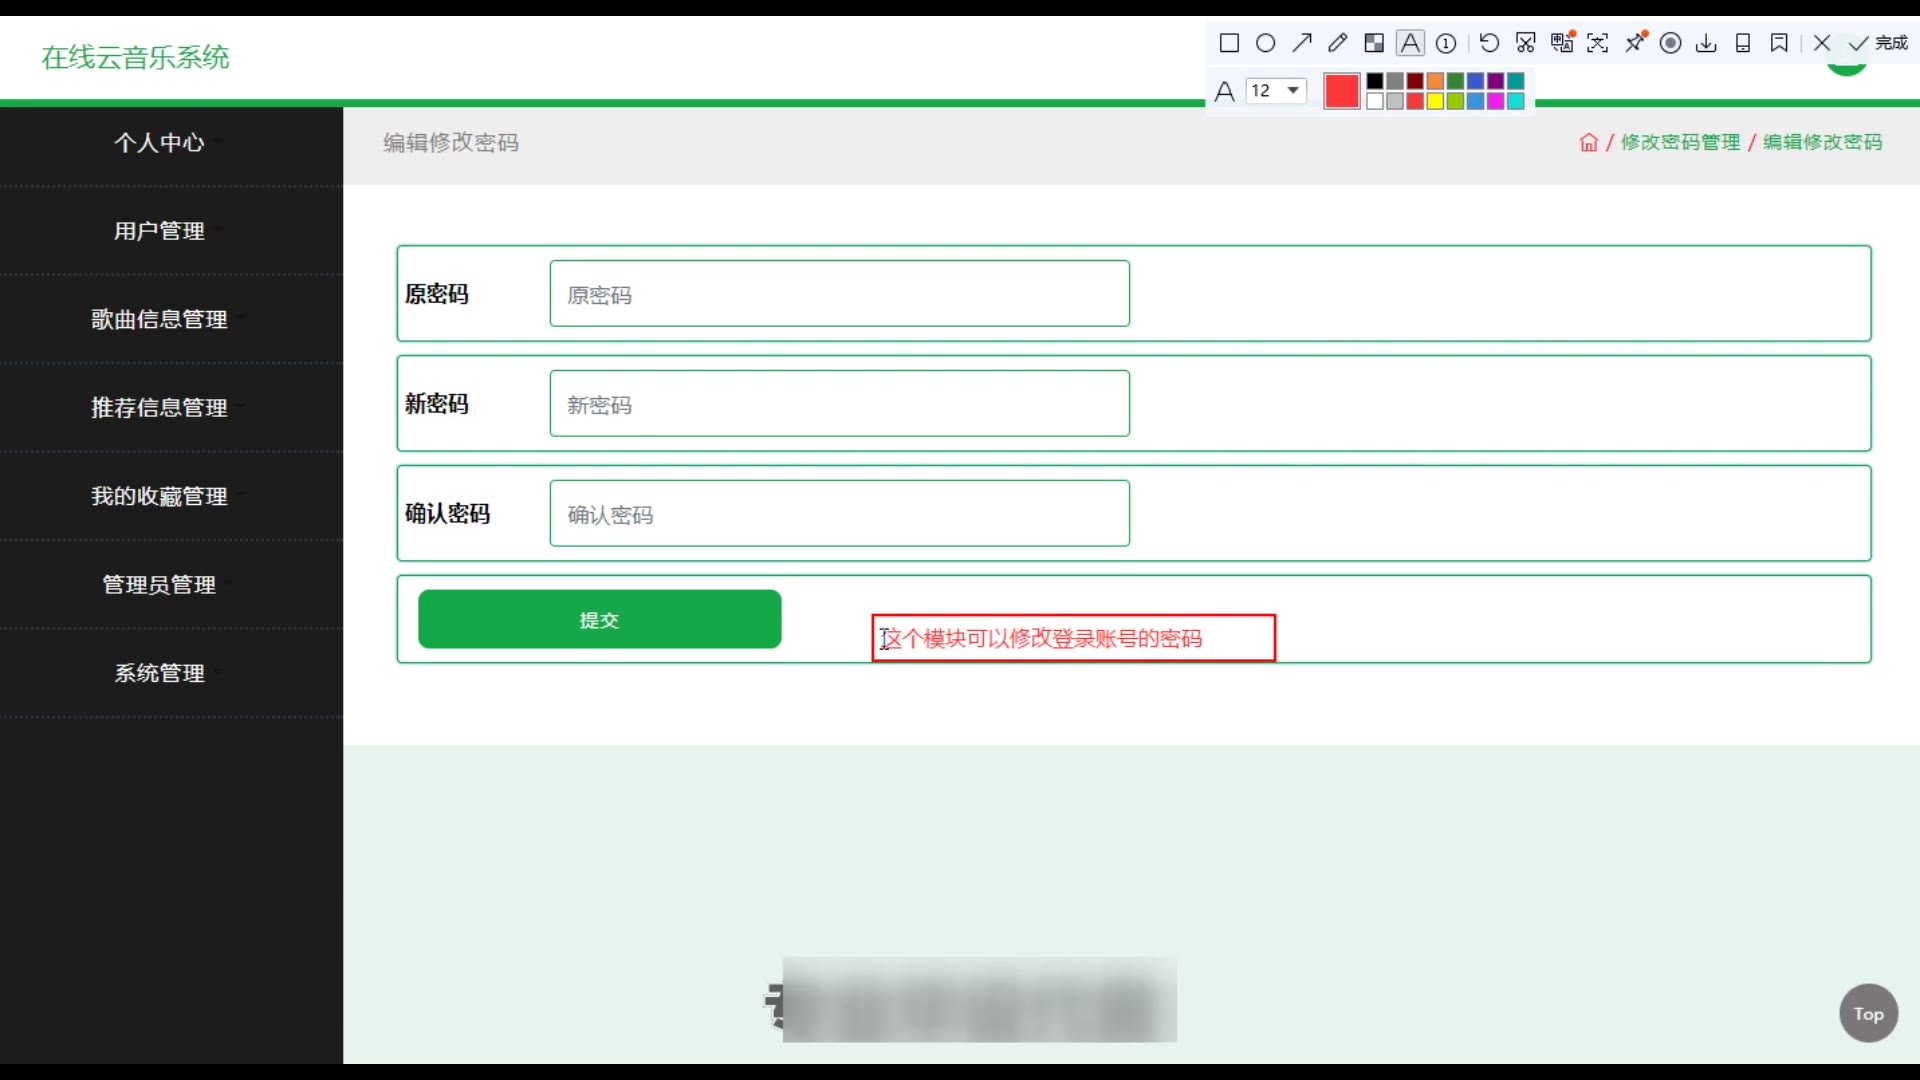Expand the 歌曲信息管理 sidebar menu

click(x=171, y=319)
